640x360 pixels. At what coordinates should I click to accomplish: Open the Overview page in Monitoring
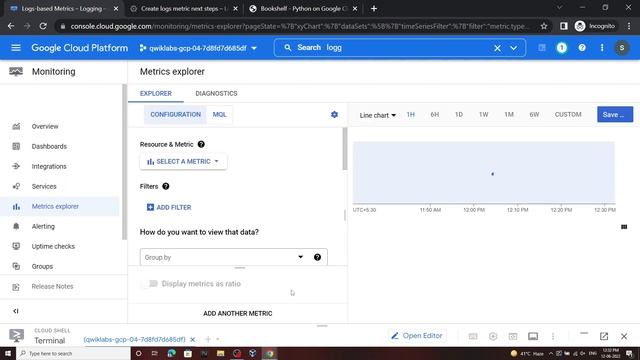(45, 127)
